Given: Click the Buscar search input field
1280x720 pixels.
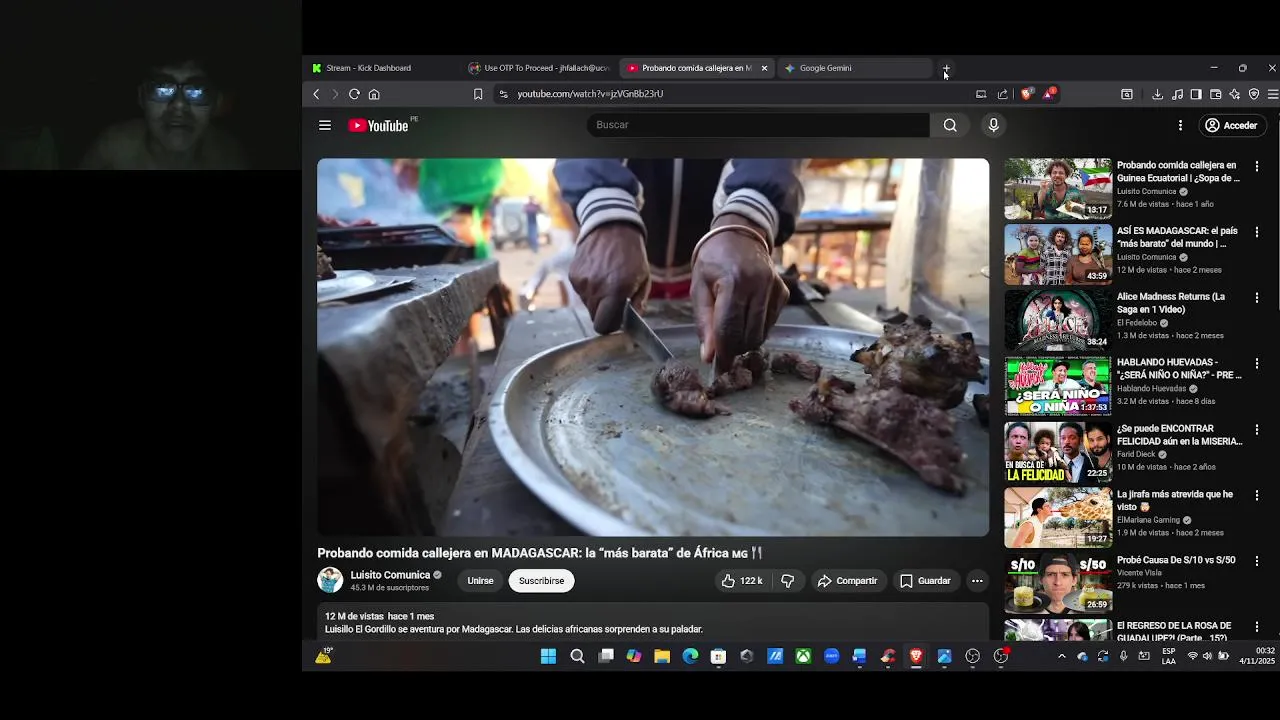Looking at the screenshot, I should [758, 125].
